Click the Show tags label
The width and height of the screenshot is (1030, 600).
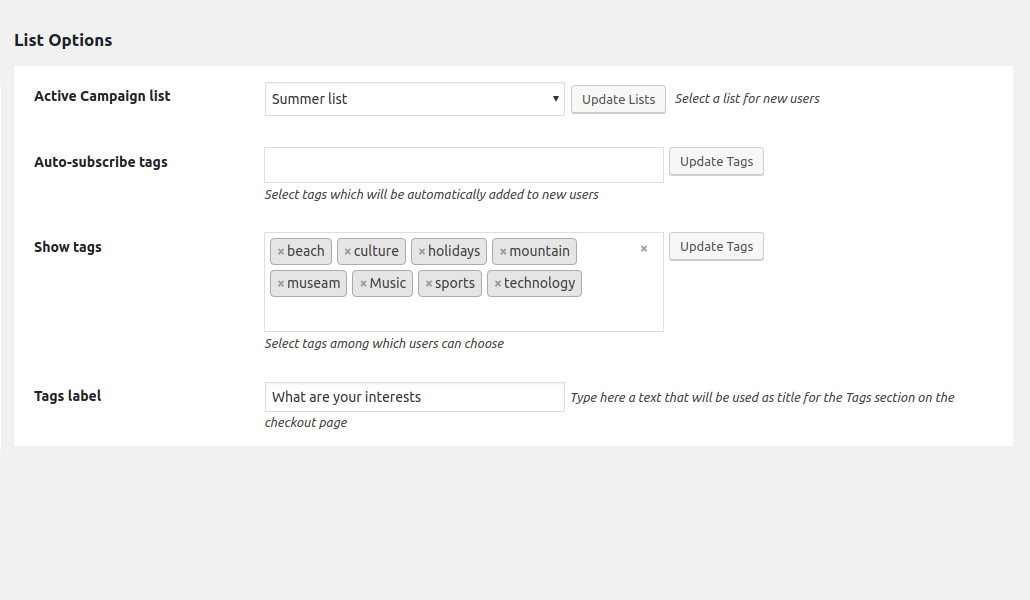tap(68, 247)
